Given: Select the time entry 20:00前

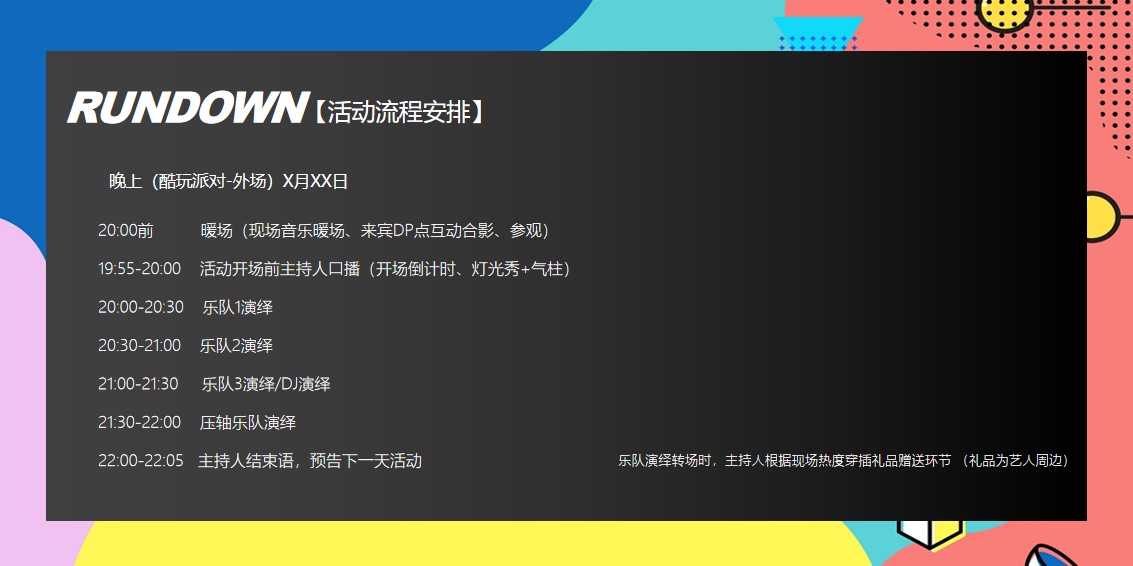Looking at the screenshot, I should tap(126, 231).
